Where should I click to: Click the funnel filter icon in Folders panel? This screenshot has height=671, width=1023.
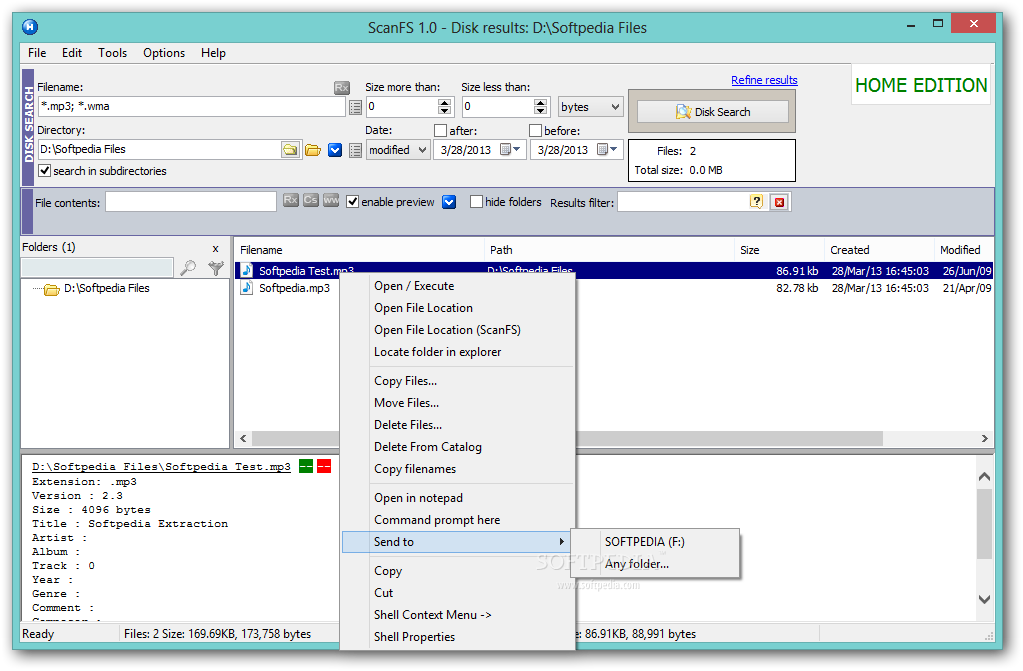tap(215, 268)
